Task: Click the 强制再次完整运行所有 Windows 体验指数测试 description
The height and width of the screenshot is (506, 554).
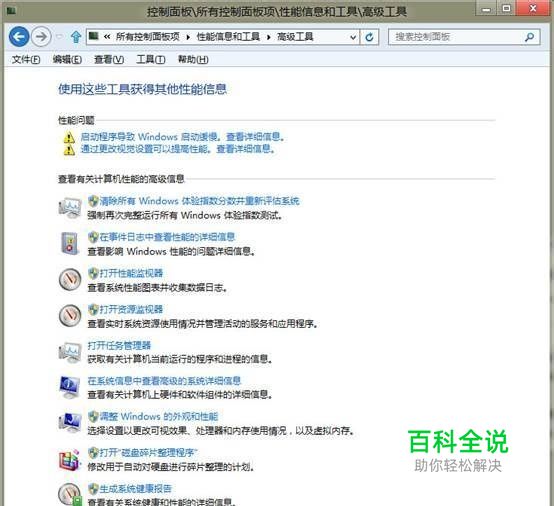Action: [x=185, y=215]
